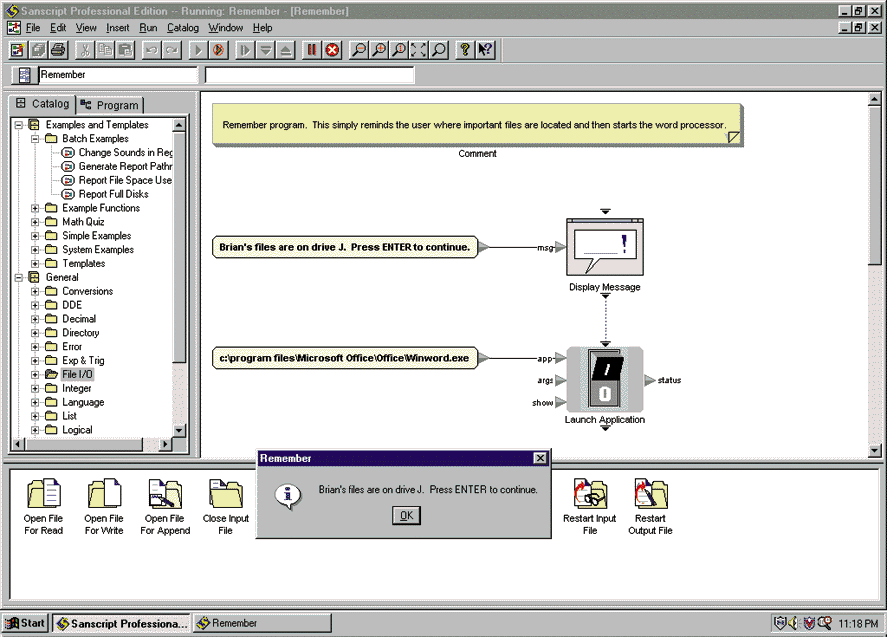Image resolution: width=887 pixels, height=637 pixels.
Task: Click the fit-to-window zoom icon
Action: coord(418,49)
